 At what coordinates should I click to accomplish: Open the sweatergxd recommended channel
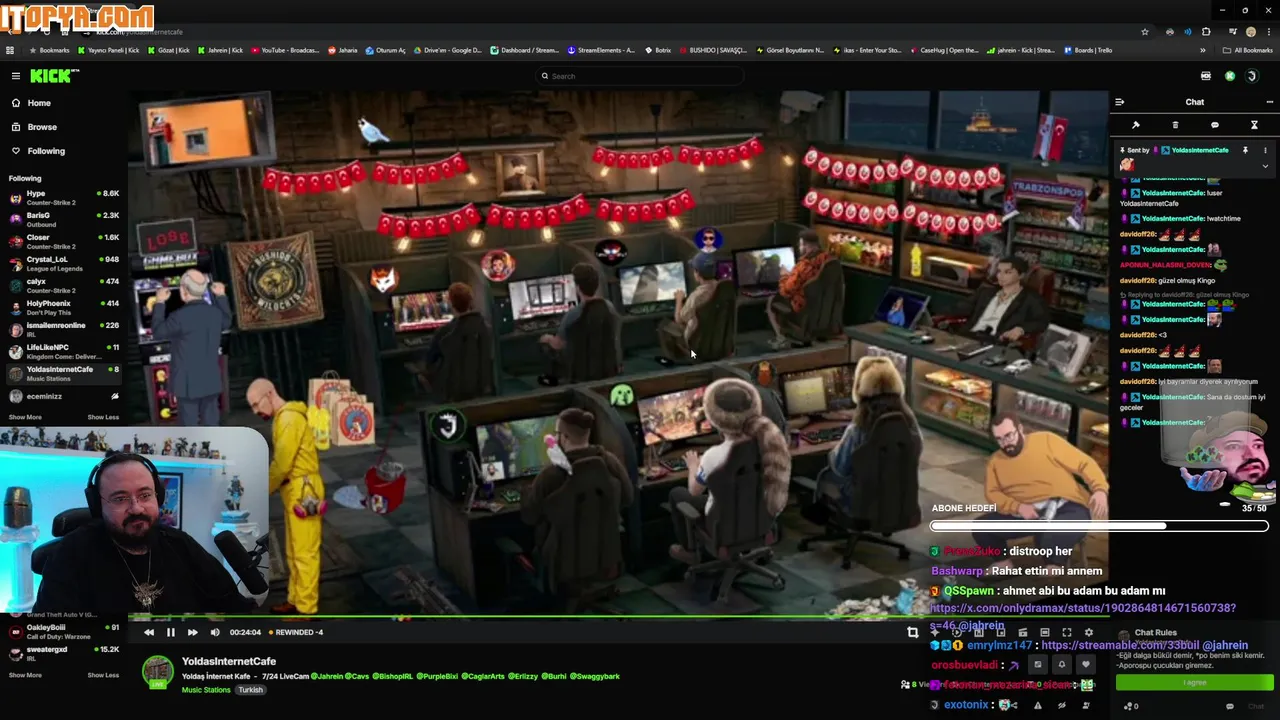pyautogui.click(x=64, y=653)
